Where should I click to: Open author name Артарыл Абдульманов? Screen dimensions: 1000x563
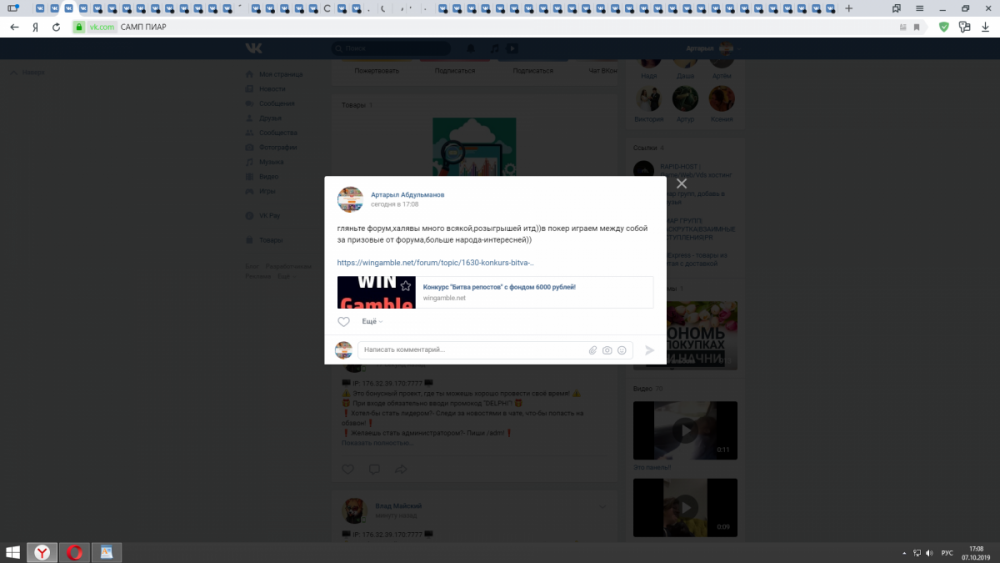(x=407, y=194)
